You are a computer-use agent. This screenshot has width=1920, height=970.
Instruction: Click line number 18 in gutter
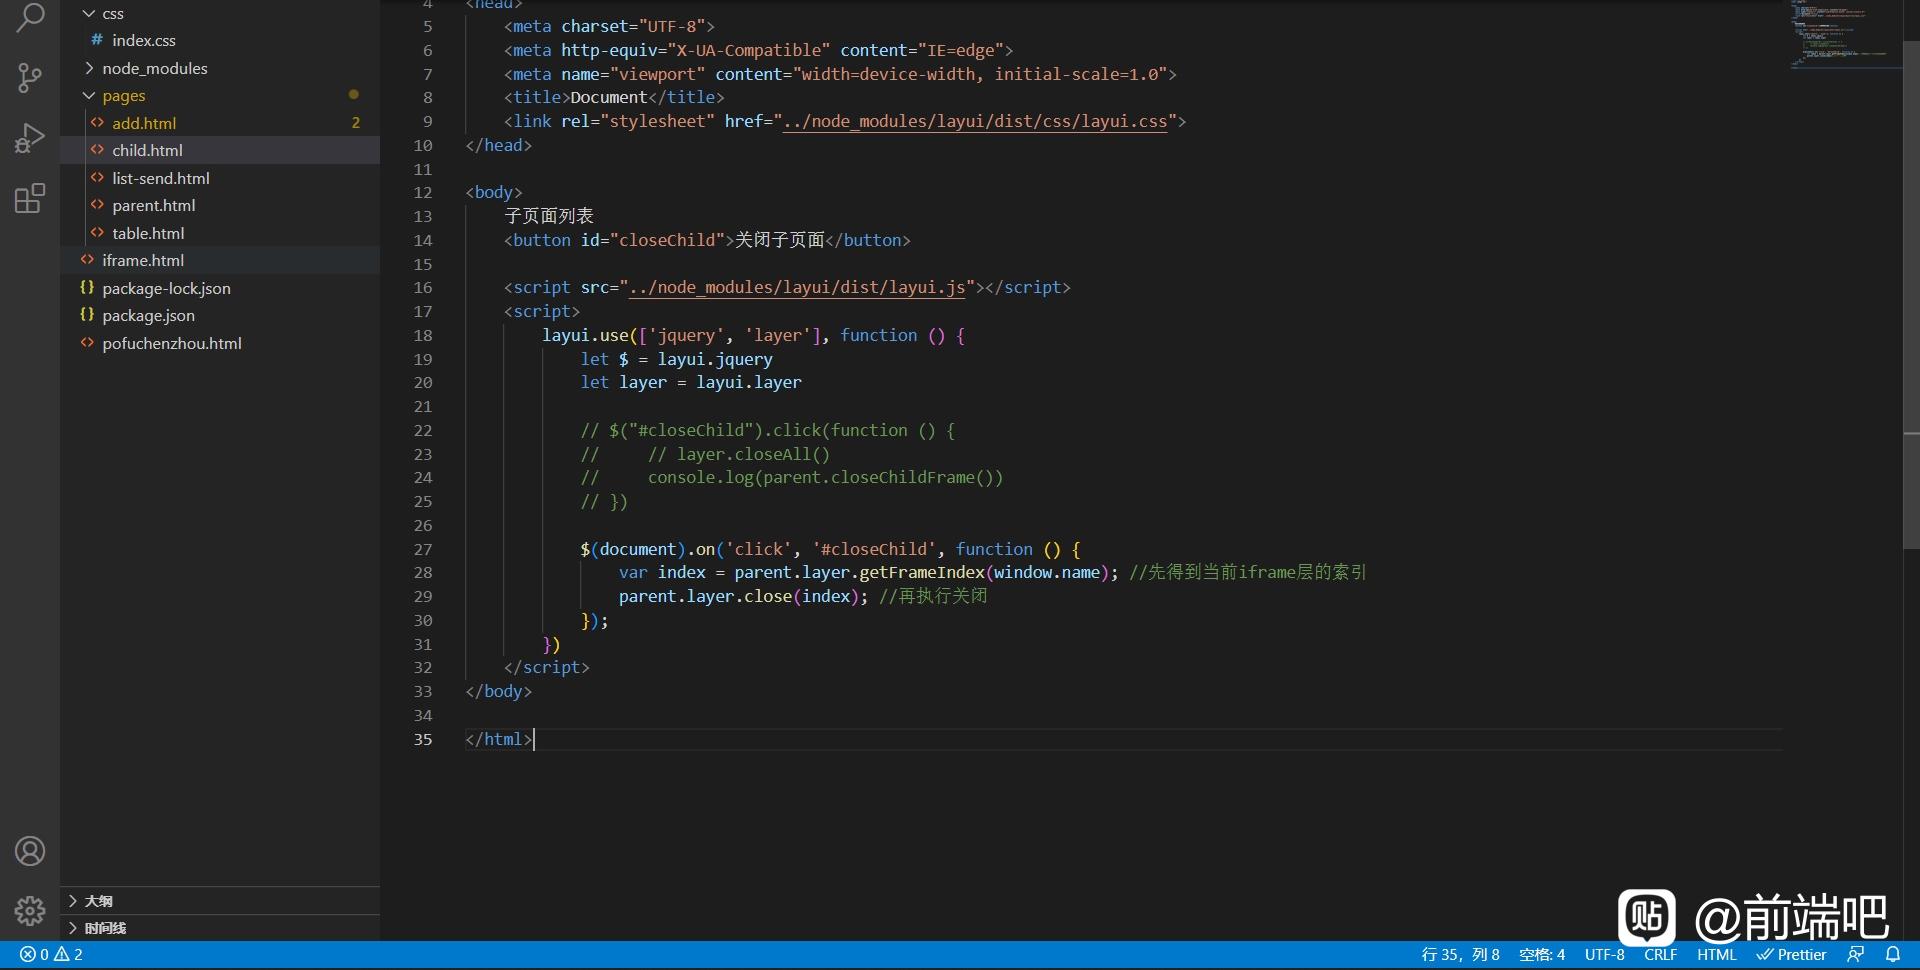[423, 335]
